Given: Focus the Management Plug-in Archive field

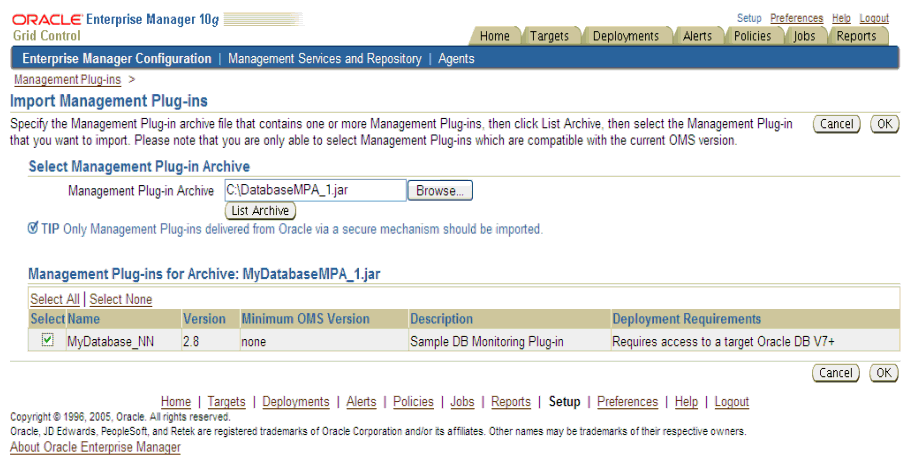Looking at the screenshot, I should 314,190.
